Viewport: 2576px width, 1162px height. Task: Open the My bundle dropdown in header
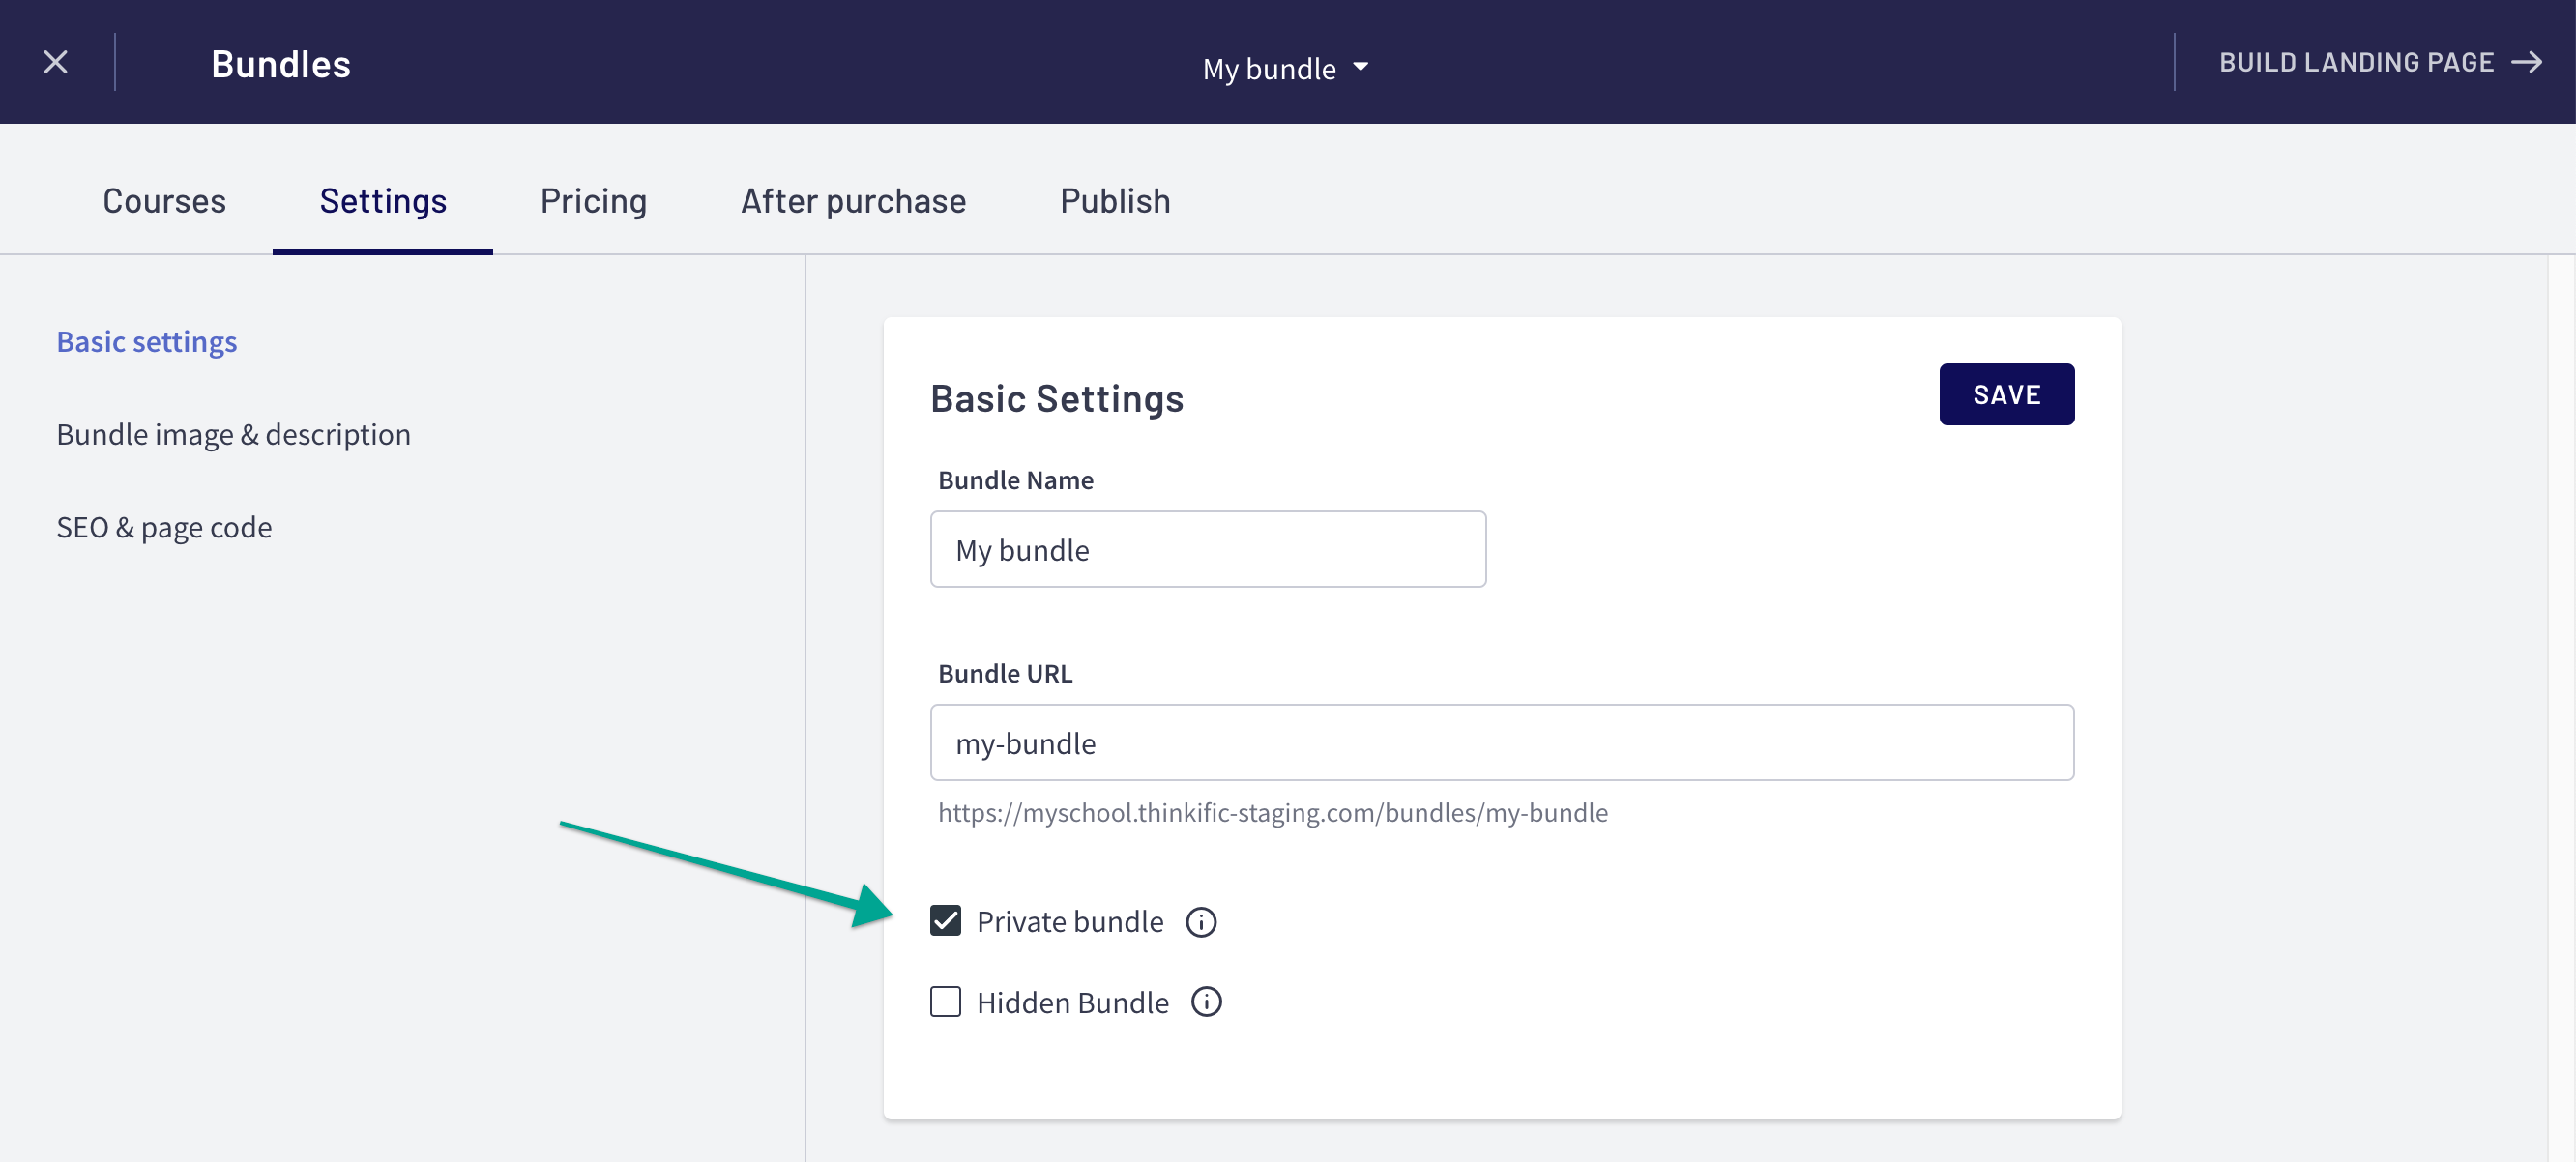[1286, 68]
